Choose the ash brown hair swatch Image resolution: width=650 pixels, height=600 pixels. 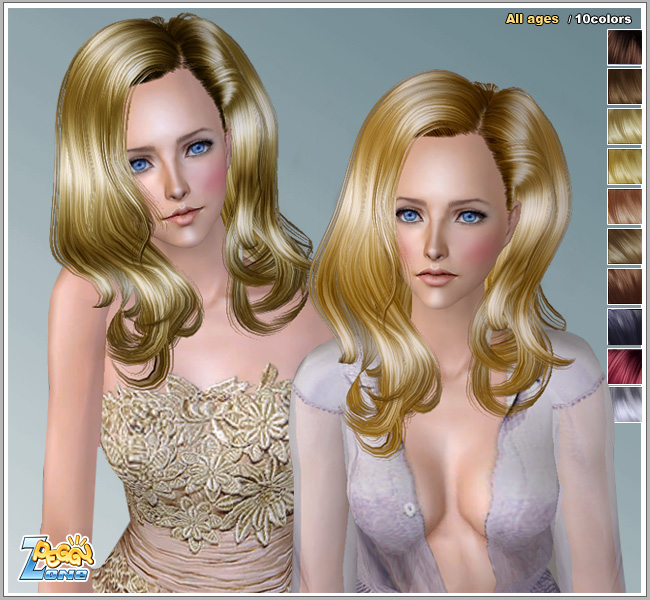pos(624,246)
